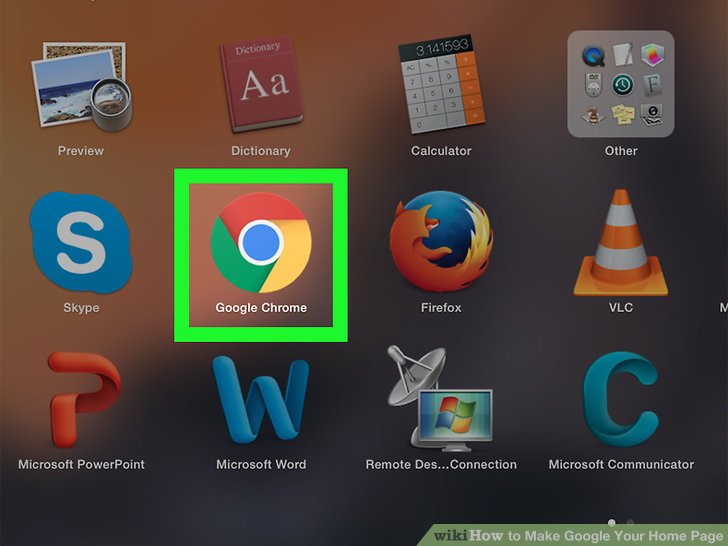
Task: Click the Firefox label text
Action: [x=441, y=307]
